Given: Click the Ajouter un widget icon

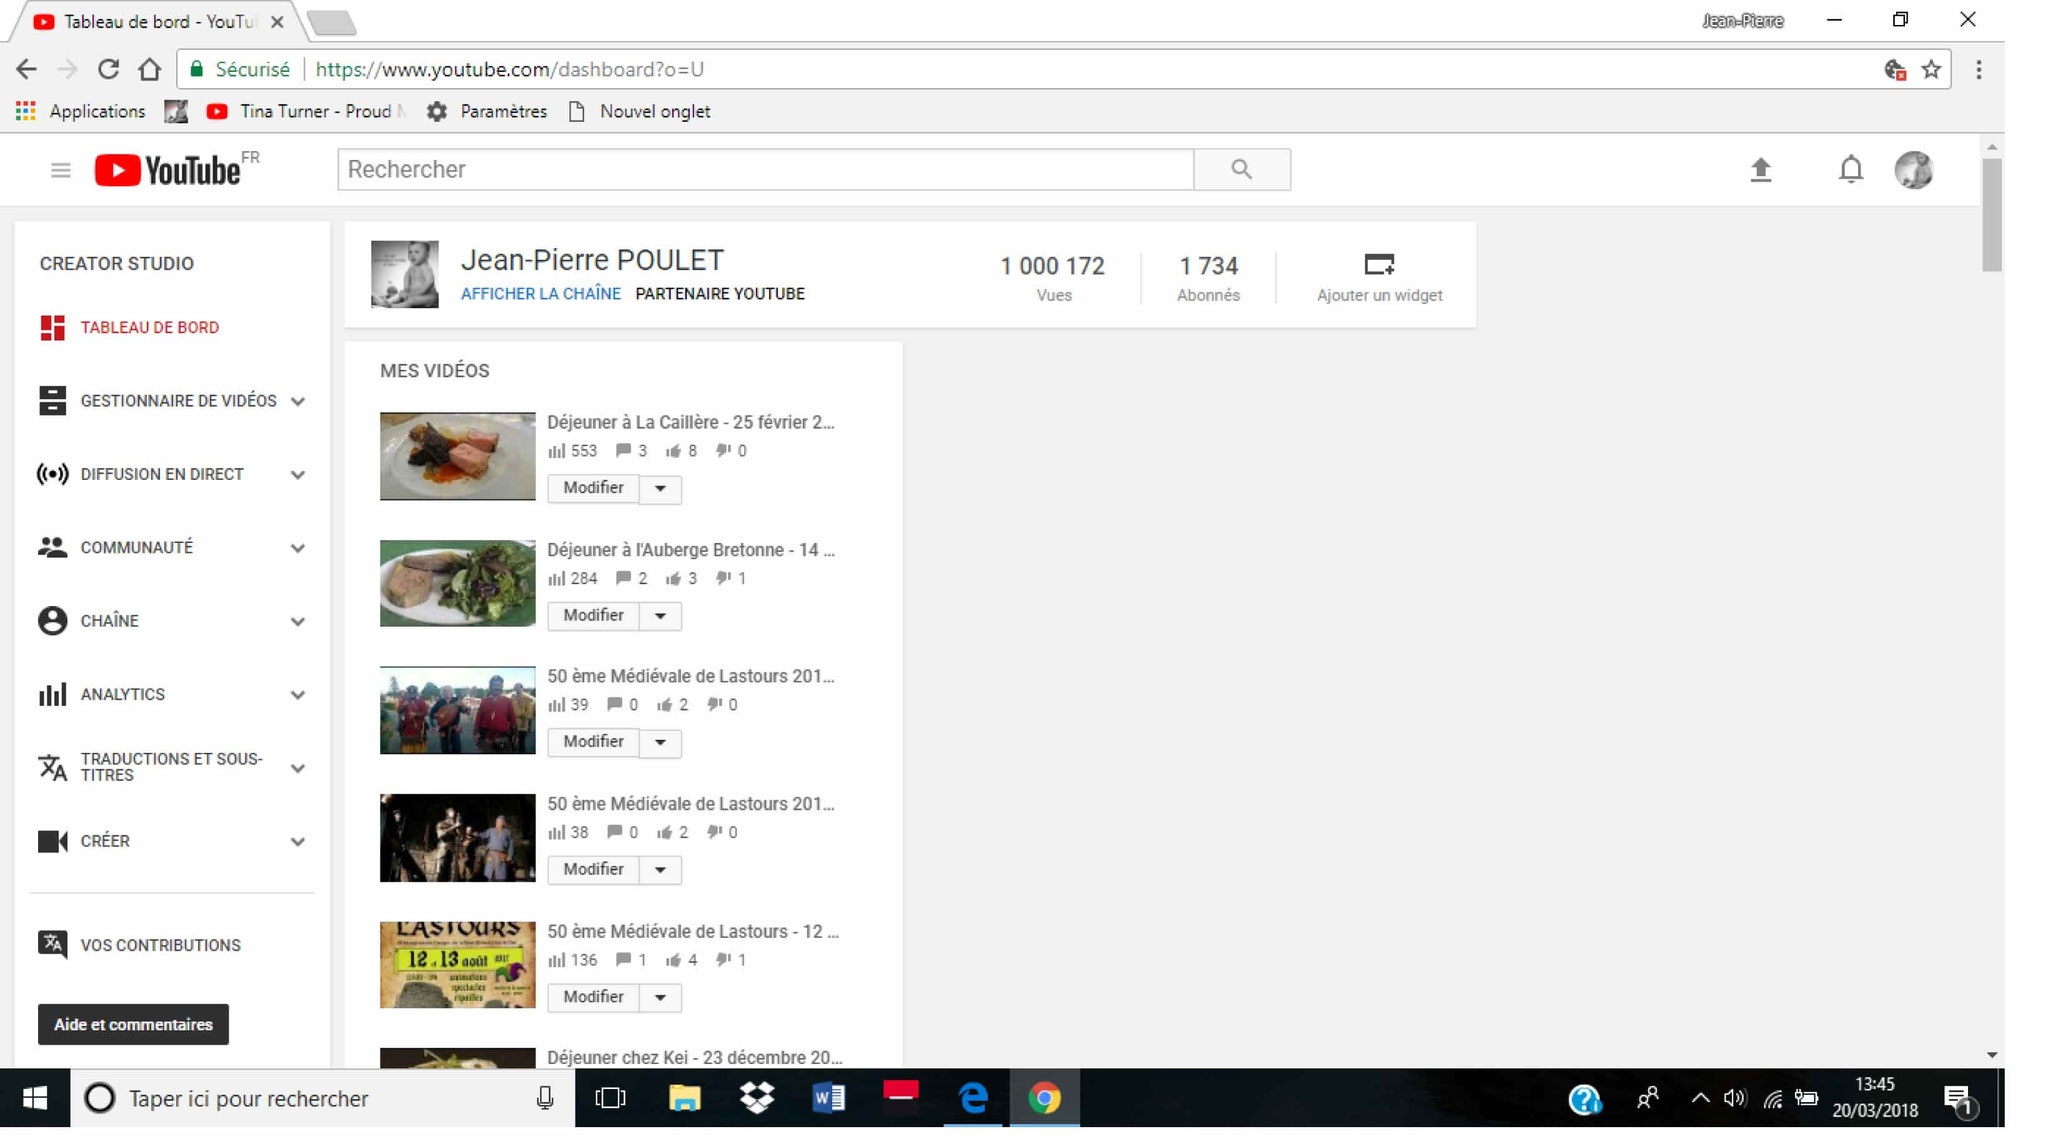Looking at the screenshot, I should 1379,265.
